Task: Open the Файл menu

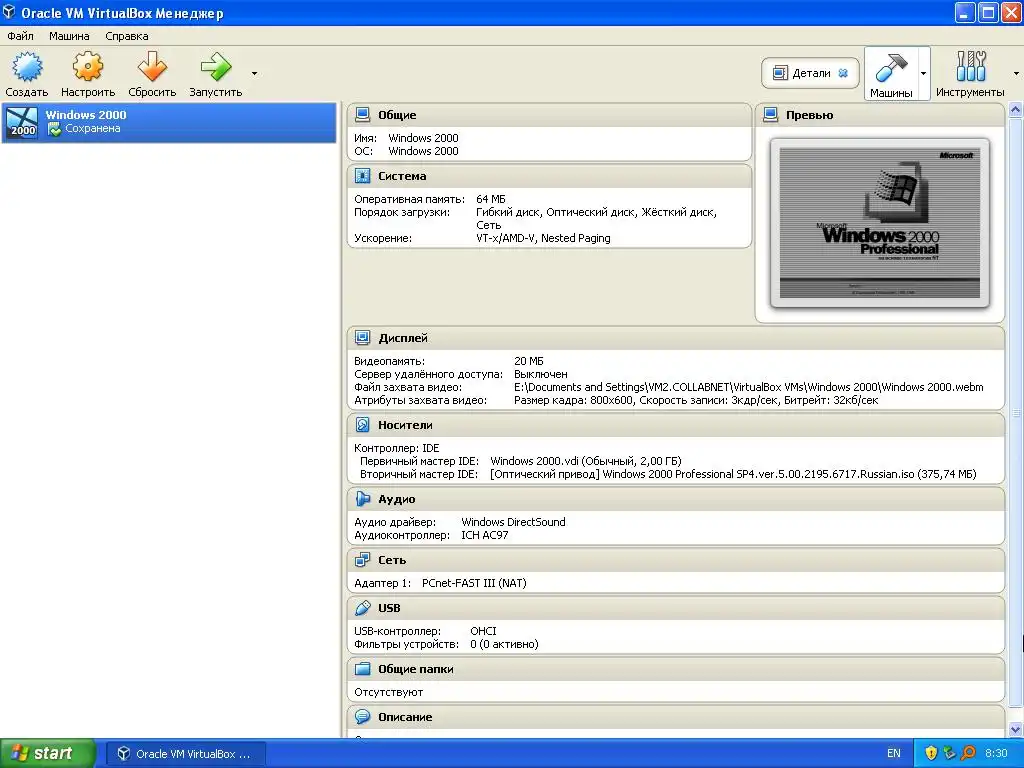Action: [x=20, y=36]
